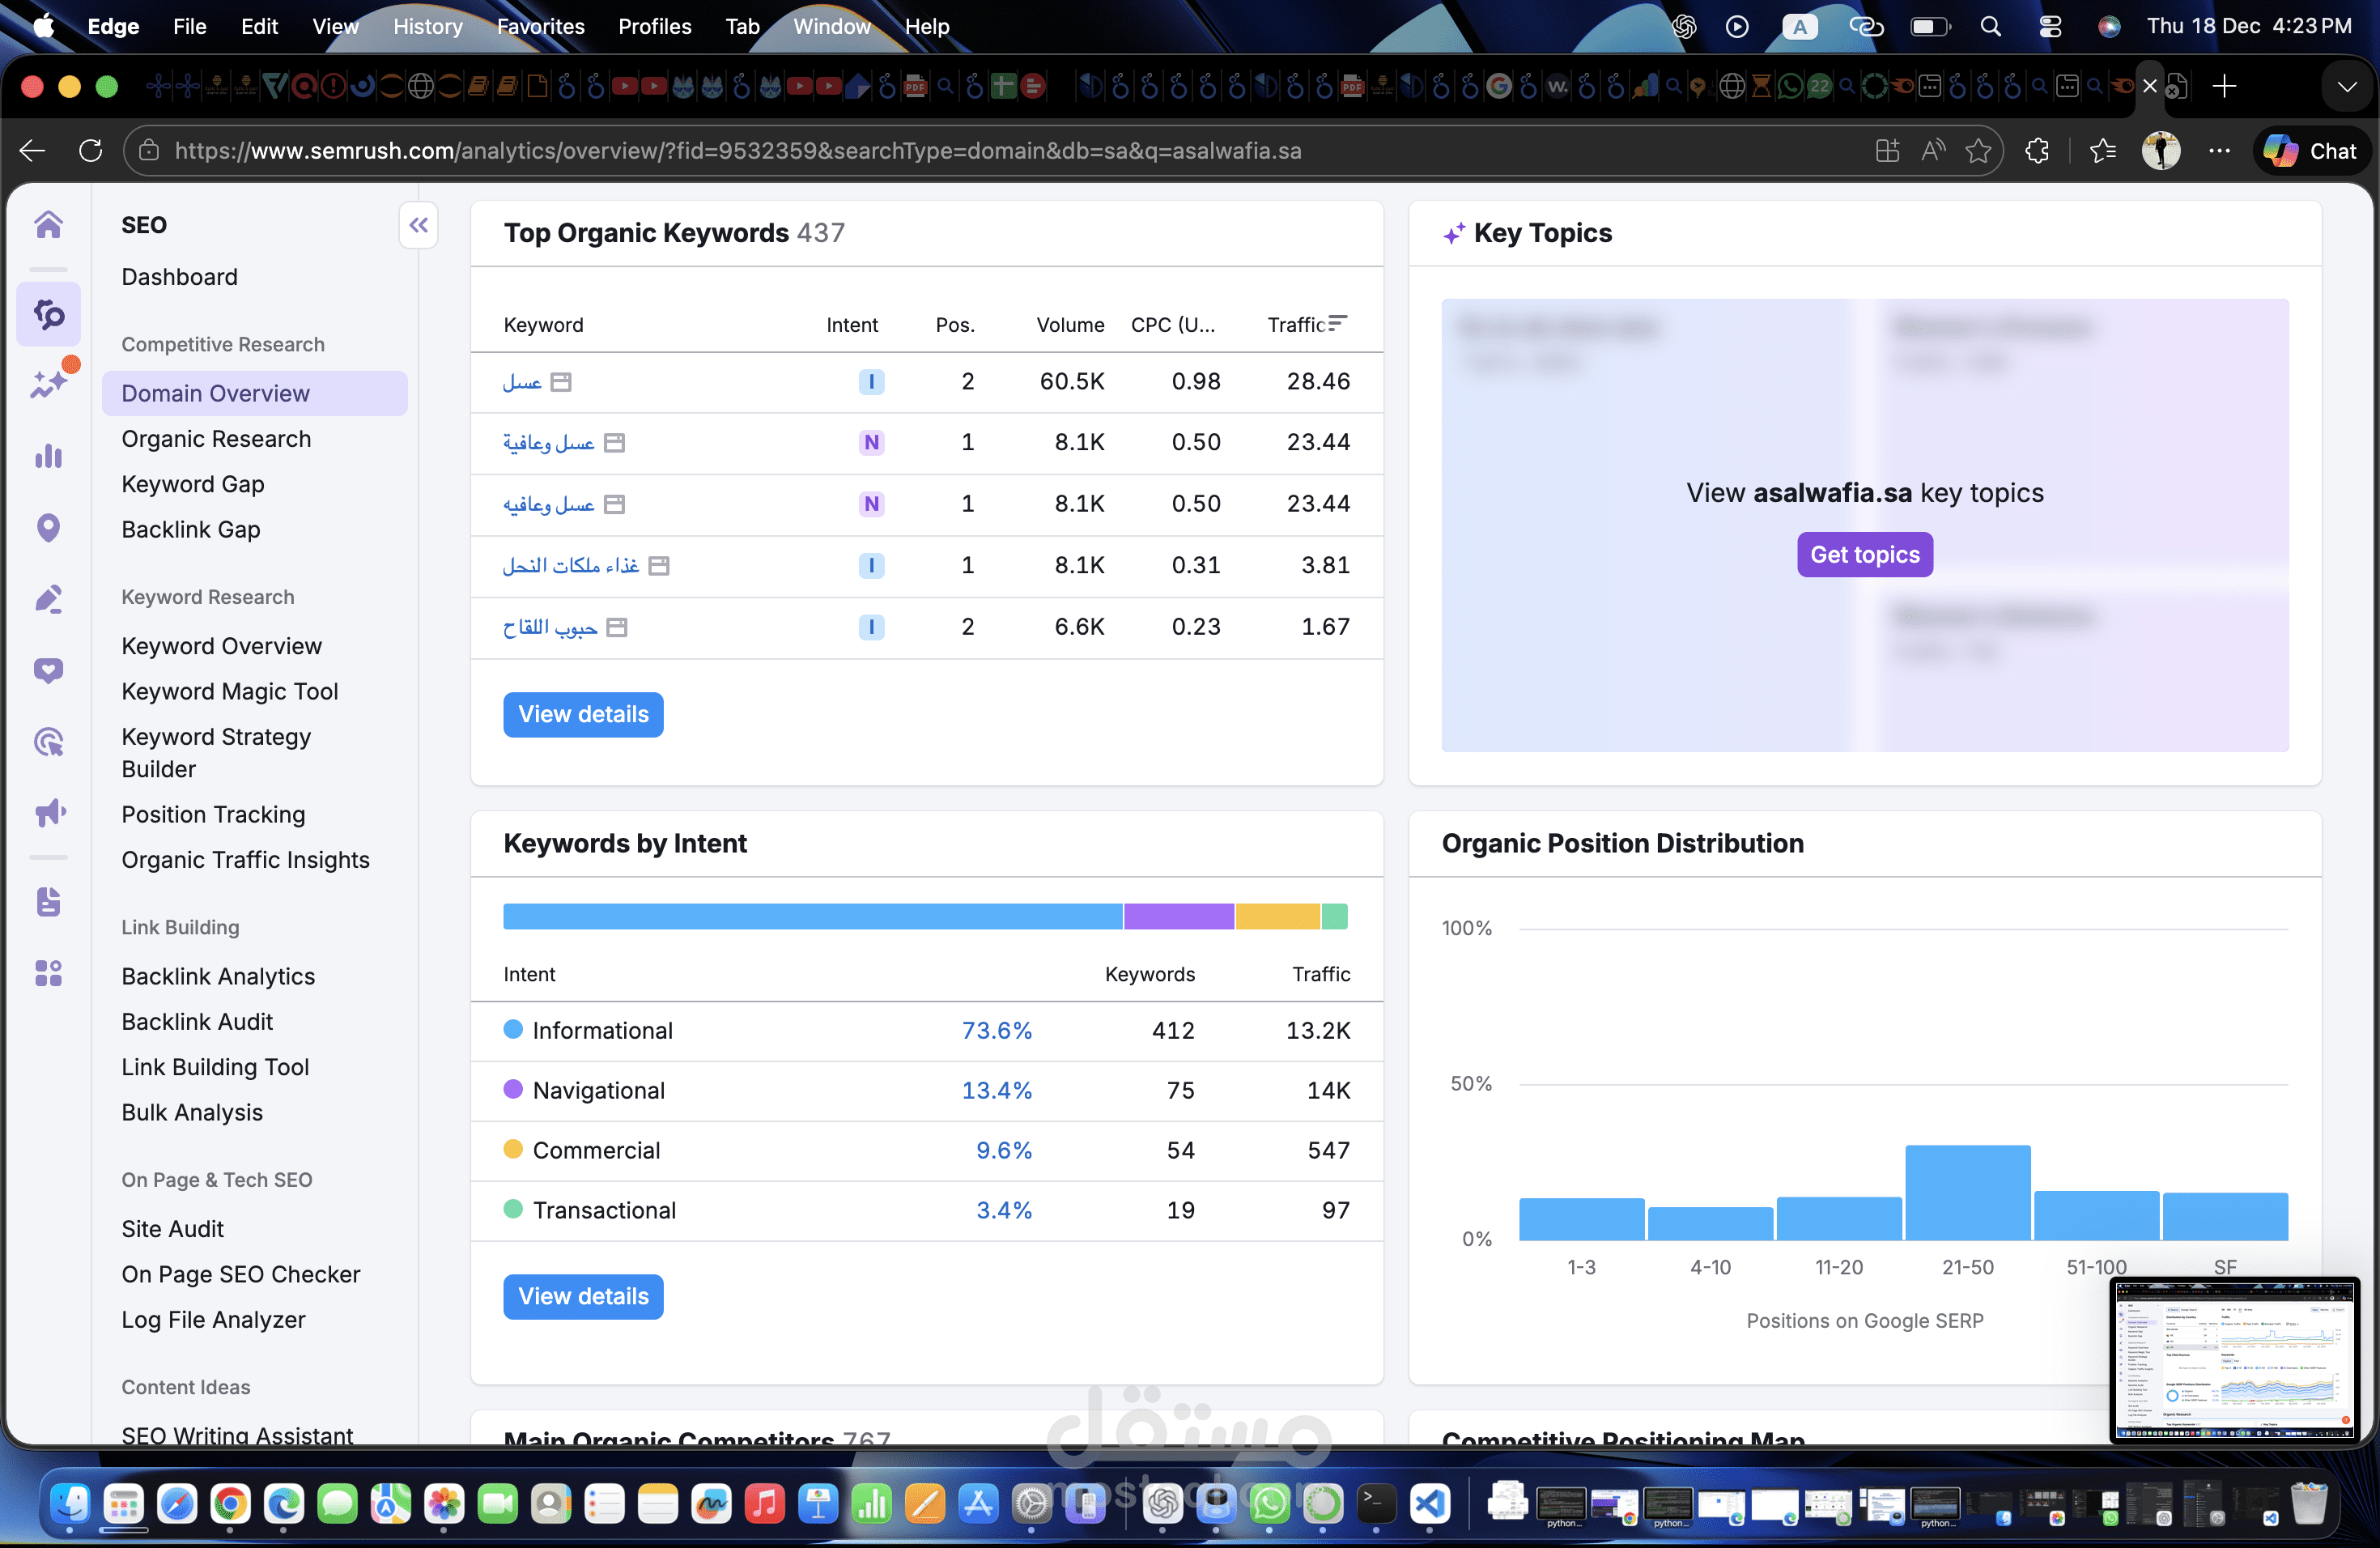Image resolution: width=2380 pixels, height=1548 pixels.
Task: Expand the browser tab list chevron
Action: click(2346, 87)
